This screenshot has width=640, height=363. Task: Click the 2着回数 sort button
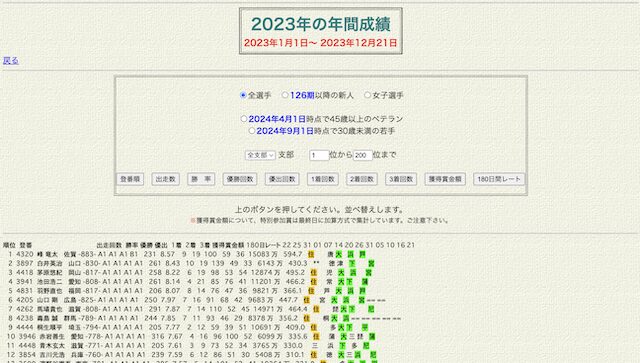tap(362, 179)
